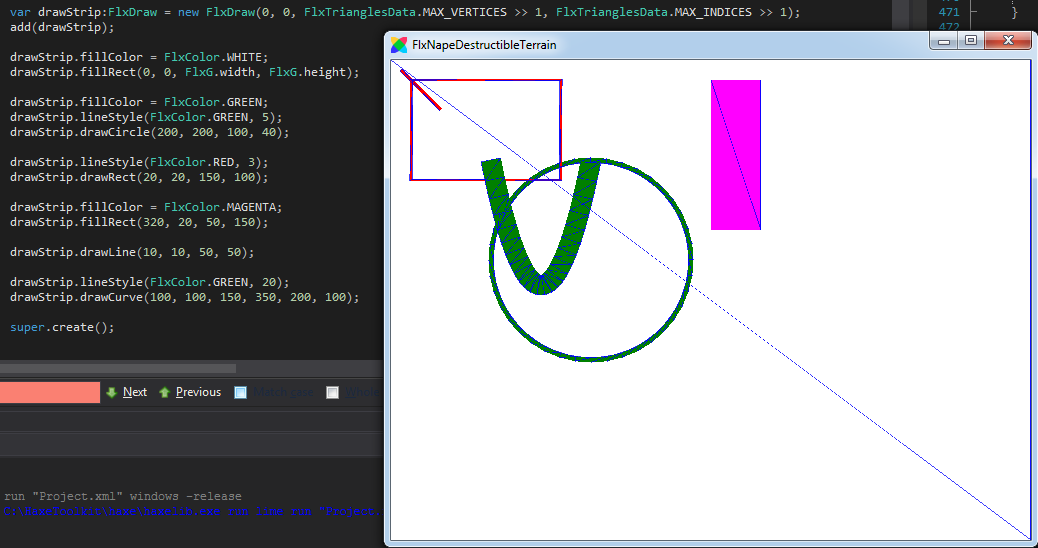Tick the Whole word checkbox
The image size is (1038, 548).
pyautogui.click(x=332, y=392)
